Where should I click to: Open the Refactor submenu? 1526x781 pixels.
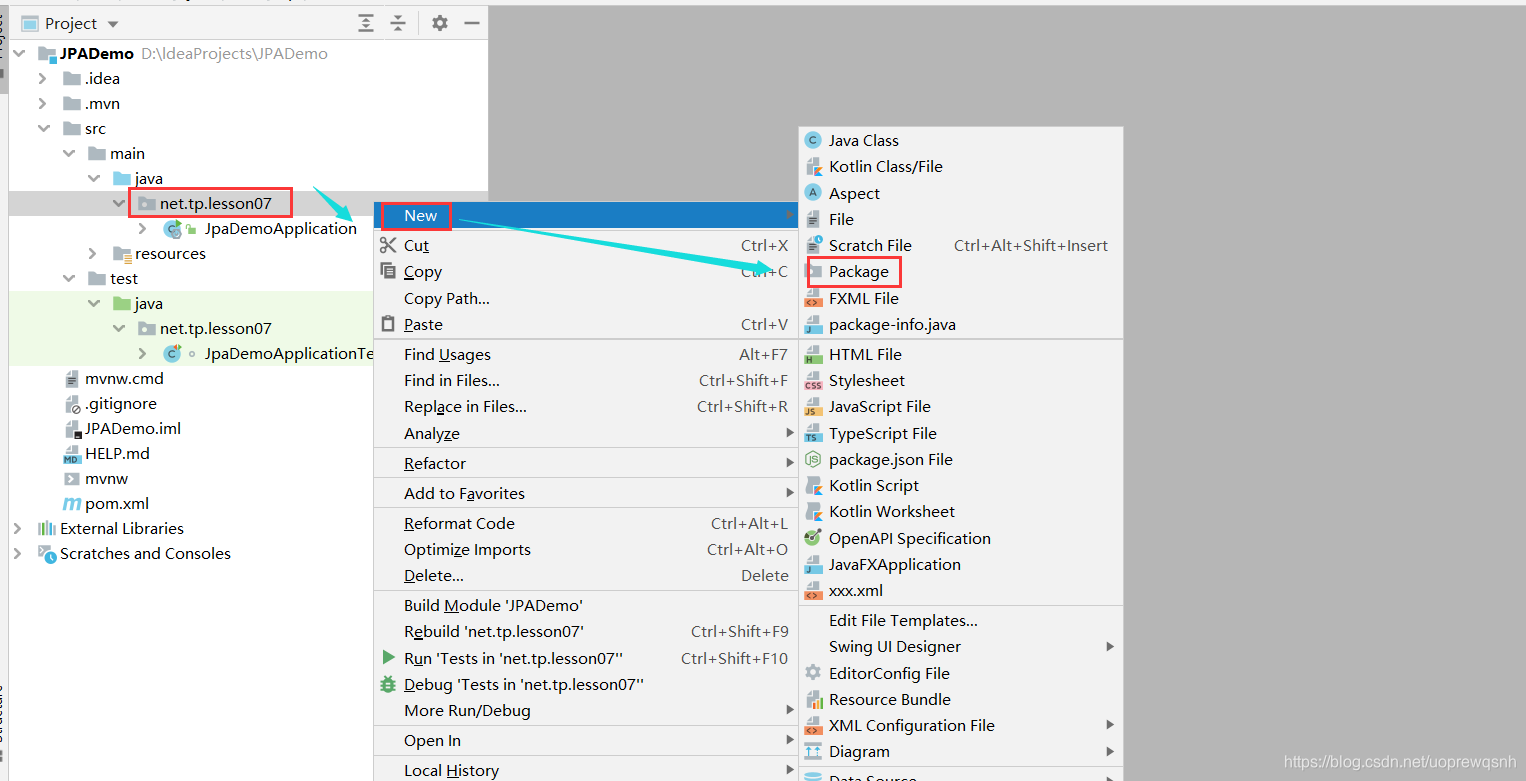tap(586, 463)
